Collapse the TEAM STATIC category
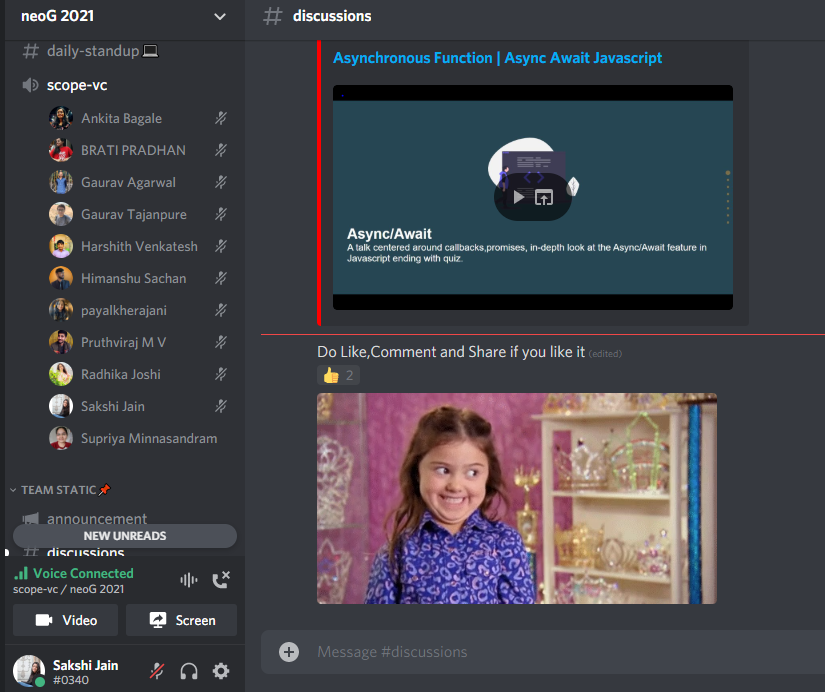 pyautogui.click(x=59, y=490)
